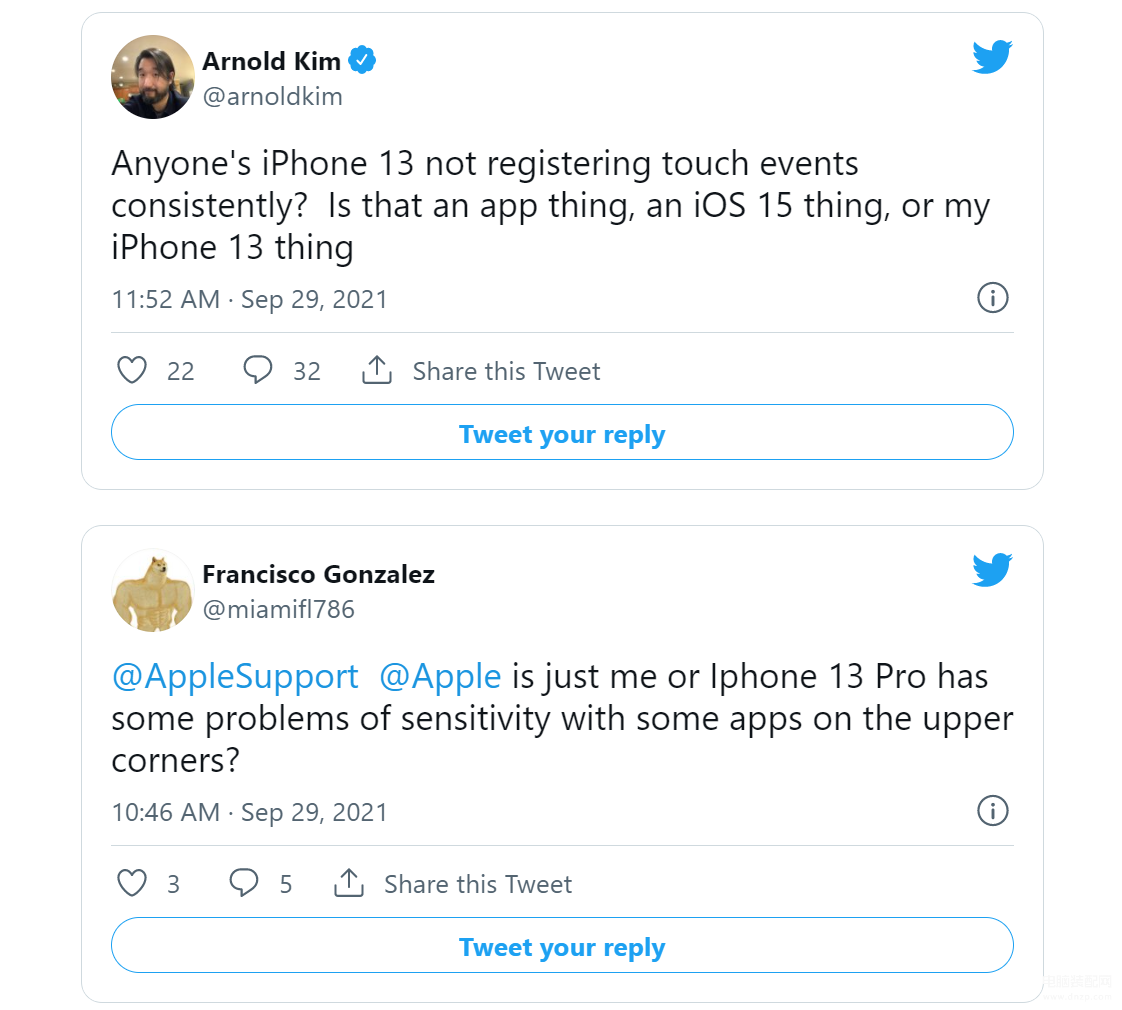Viewport: 1122px width, 1010px height.
Task: Click the share arrow icon on Arnold Kim's tweet
Action: click(x=376, y=371)
